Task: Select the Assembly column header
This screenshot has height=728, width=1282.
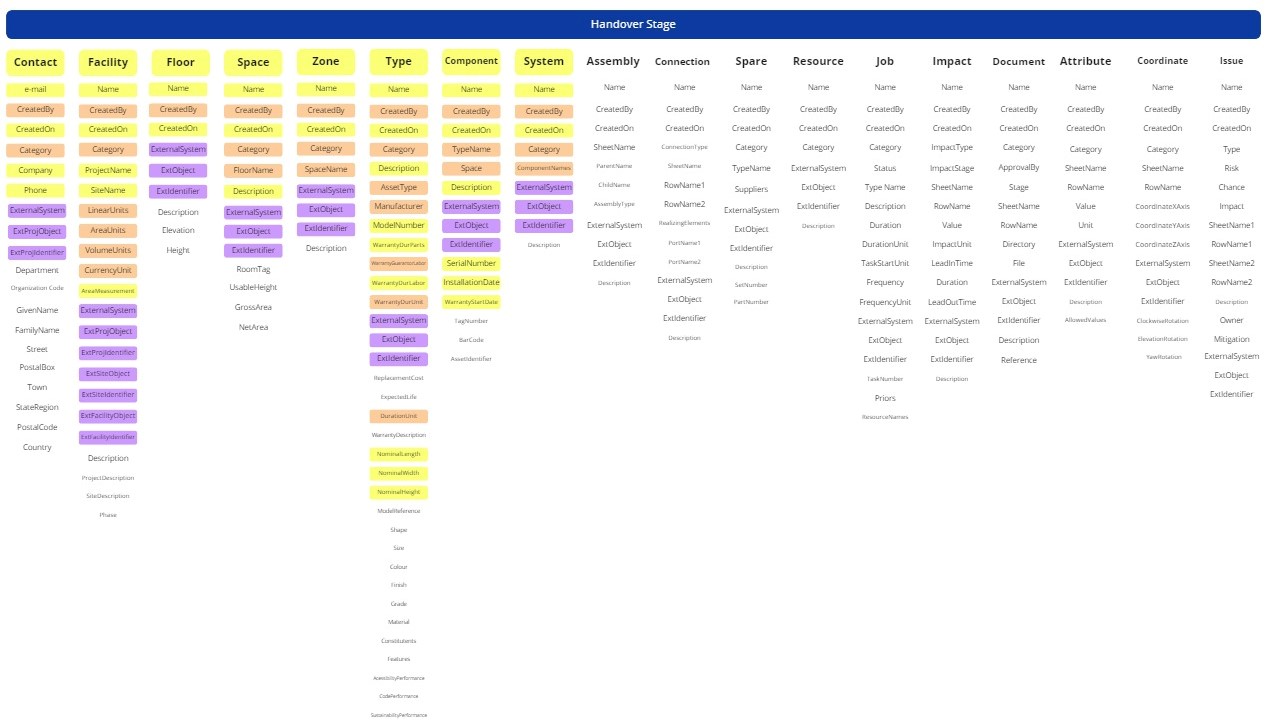Action: (612, 61)
